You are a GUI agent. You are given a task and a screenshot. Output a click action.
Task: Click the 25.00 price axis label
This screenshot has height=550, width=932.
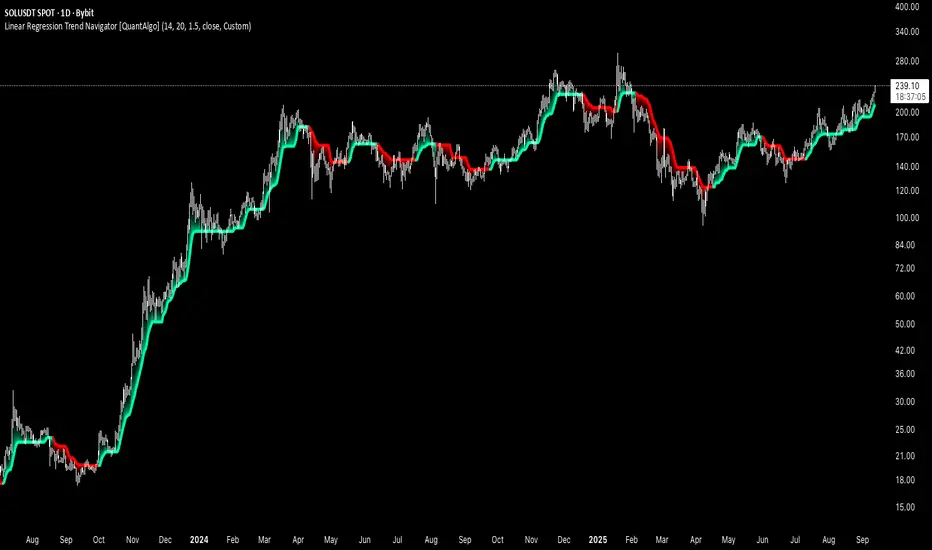click(x=905, y=429)
